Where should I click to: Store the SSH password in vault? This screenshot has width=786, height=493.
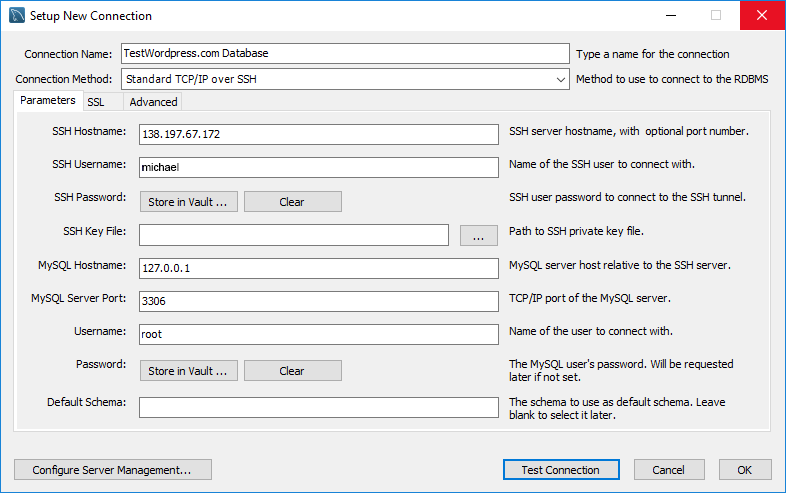[x=188, y=202]
